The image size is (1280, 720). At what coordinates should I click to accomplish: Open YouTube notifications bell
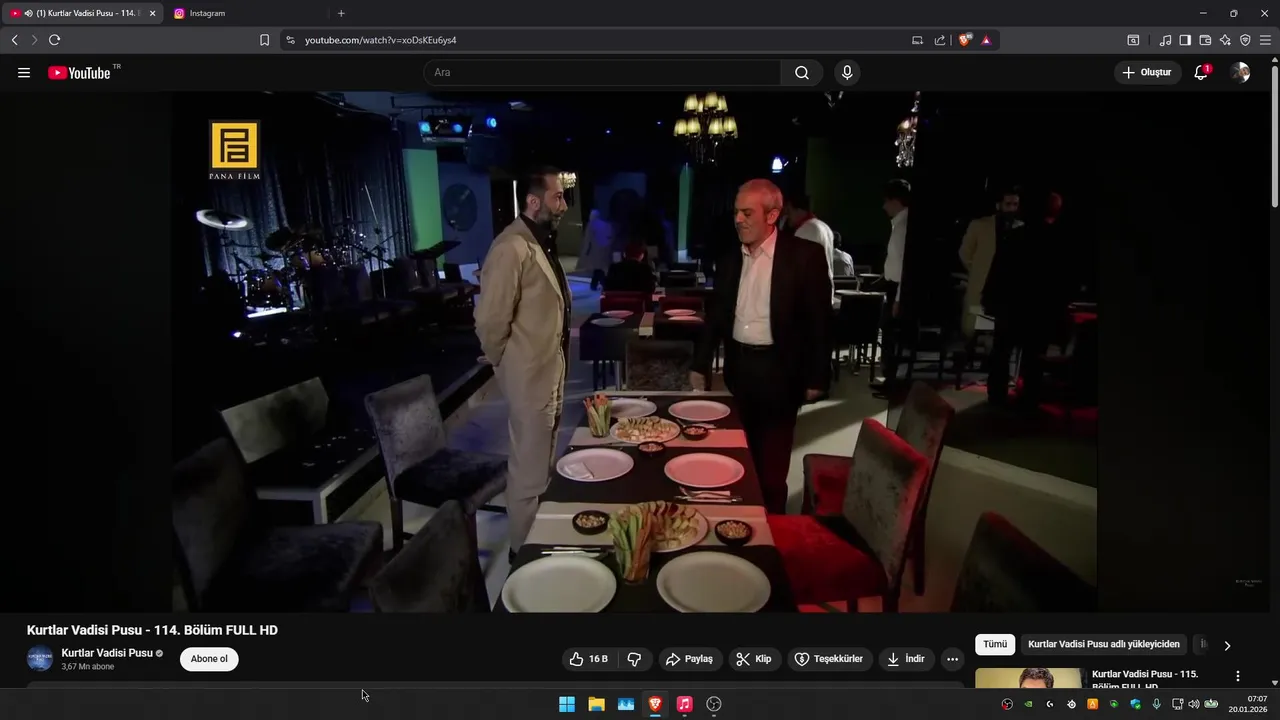pos(1201,73)
